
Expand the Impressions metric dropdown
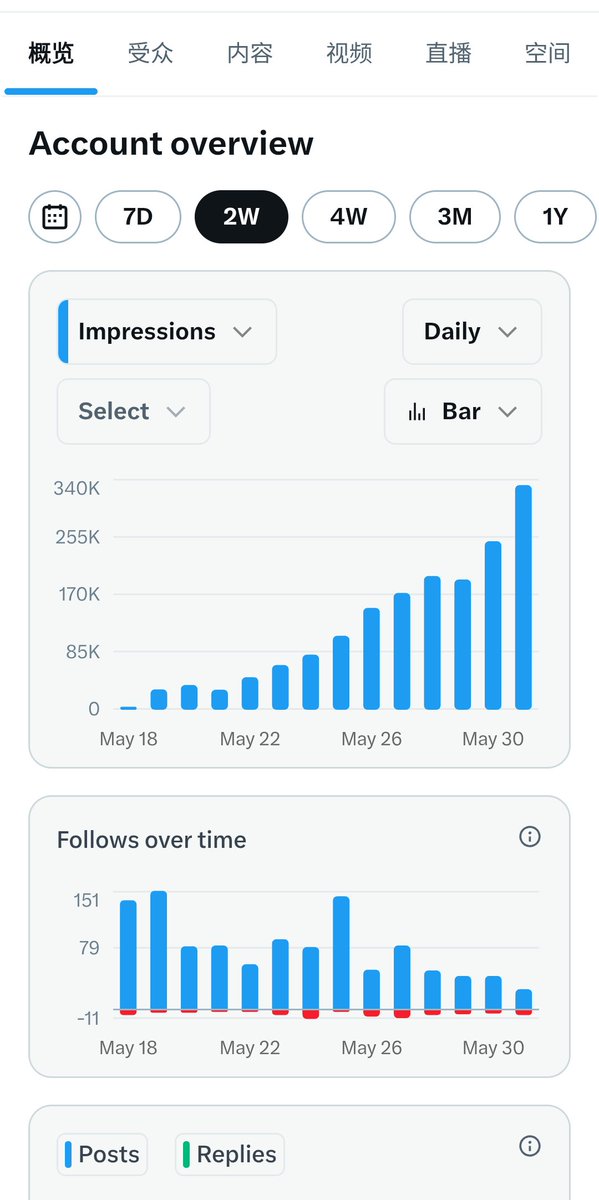point(167,332)
